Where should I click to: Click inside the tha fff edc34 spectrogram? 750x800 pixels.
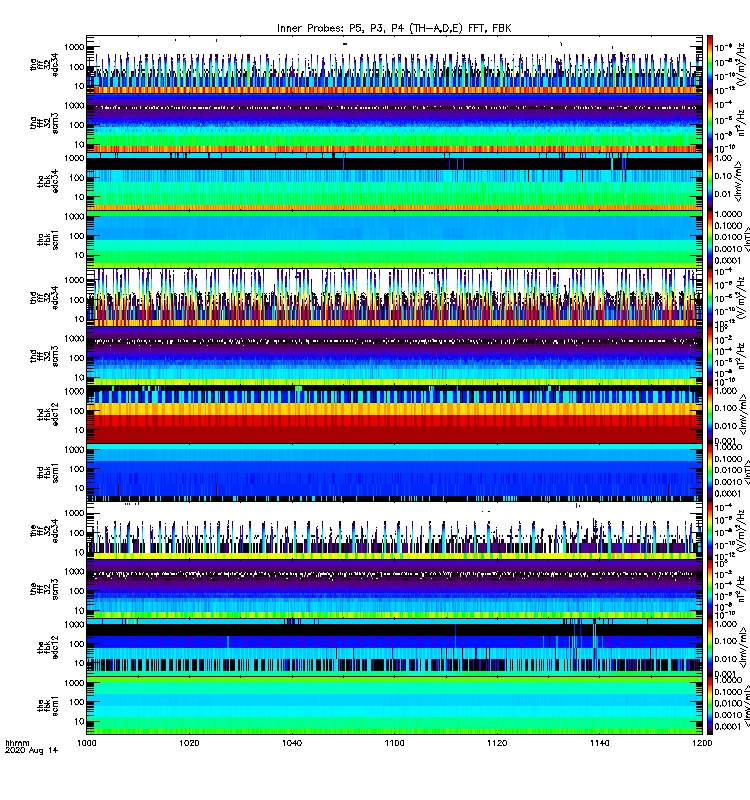[x=394, y=65]
